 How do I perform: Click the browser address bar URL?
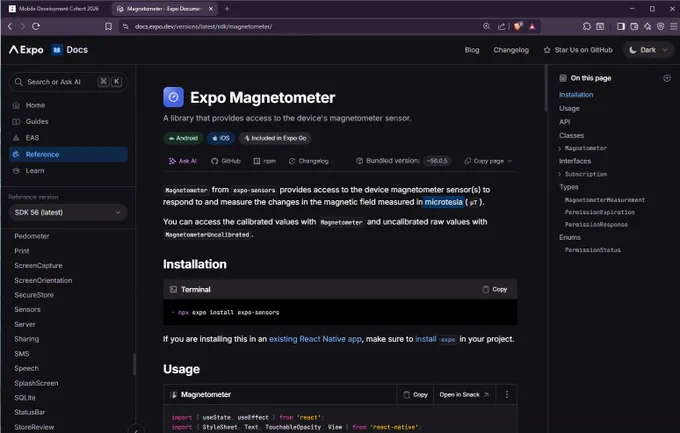pyautogui.click(x=203, y=26)
